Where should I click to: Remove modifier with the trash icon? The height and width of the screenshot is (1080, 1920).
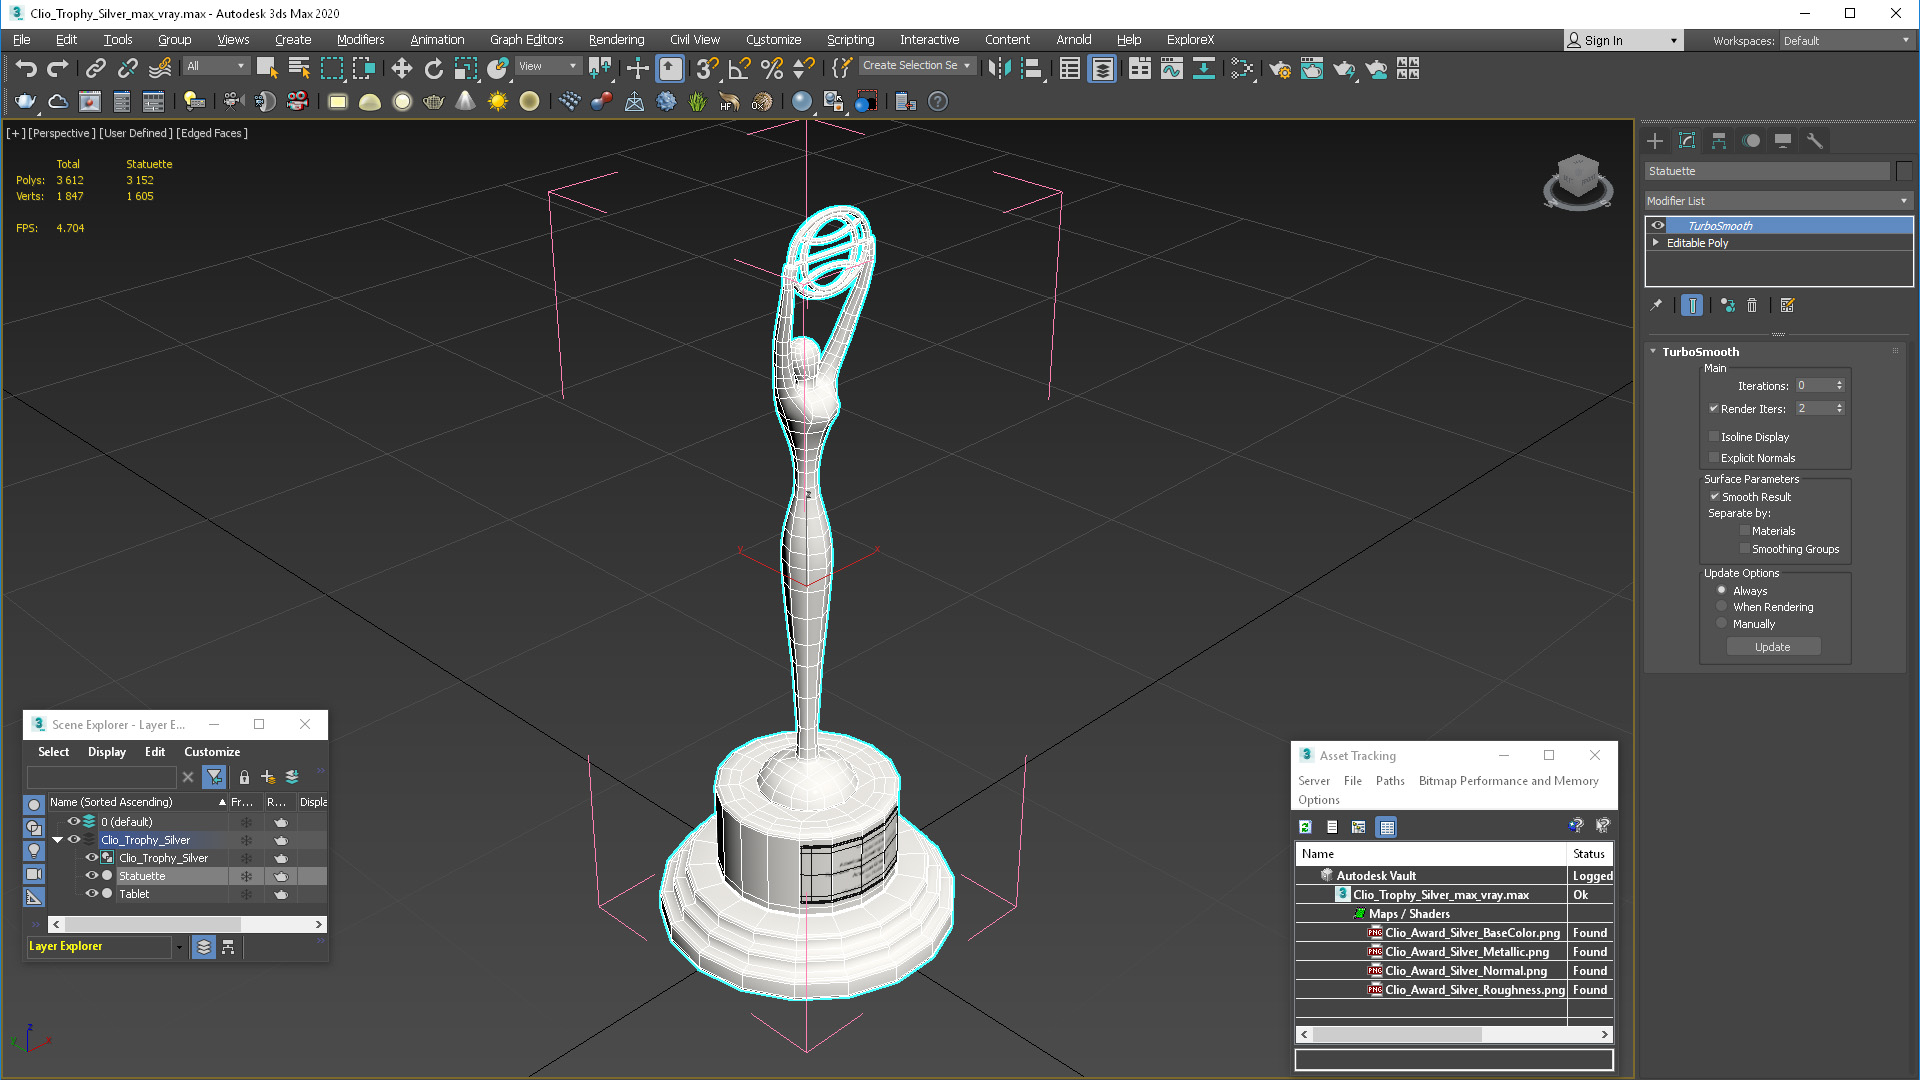pos(1751,305)
